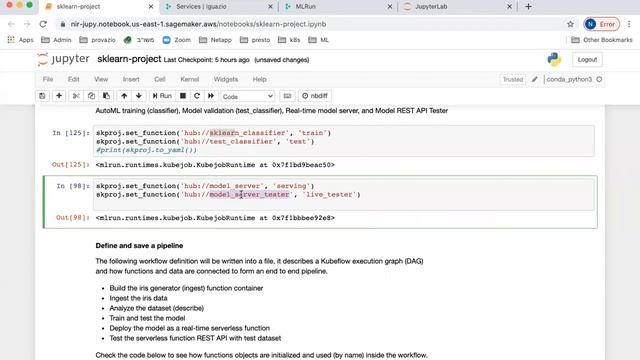
Task: Run the selected cell
Action: [162, 96]
